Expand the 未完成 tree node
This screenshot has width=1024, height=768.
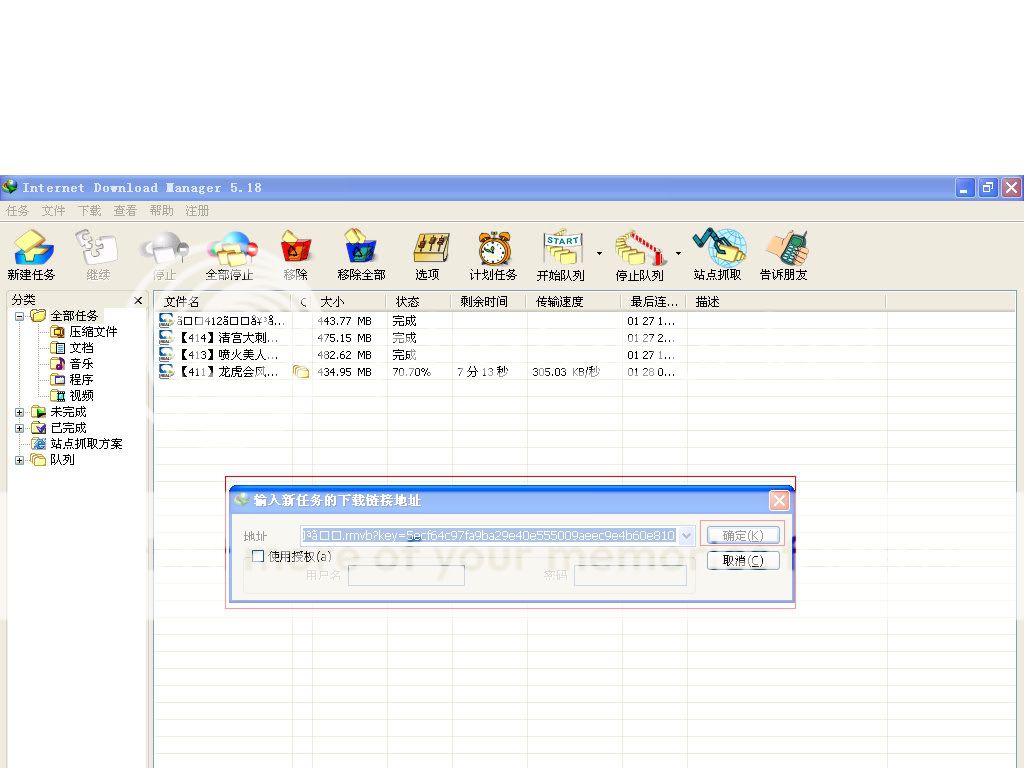click(20, 412)
